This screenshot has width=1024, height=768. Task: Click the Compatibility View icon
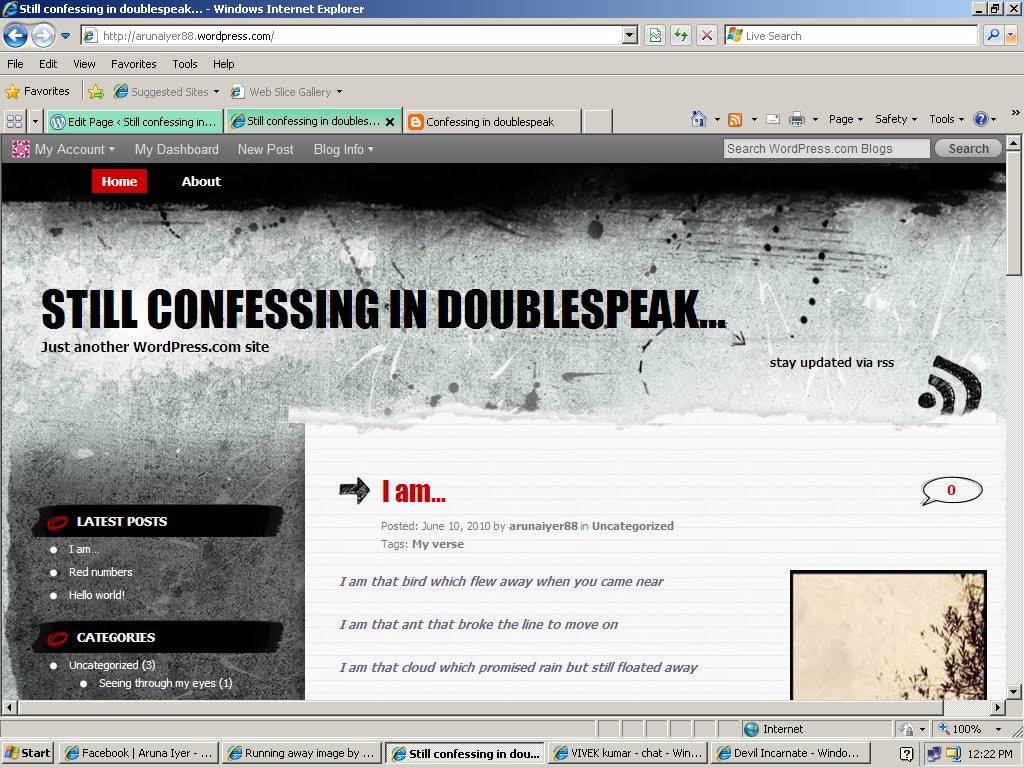point(654,36)
